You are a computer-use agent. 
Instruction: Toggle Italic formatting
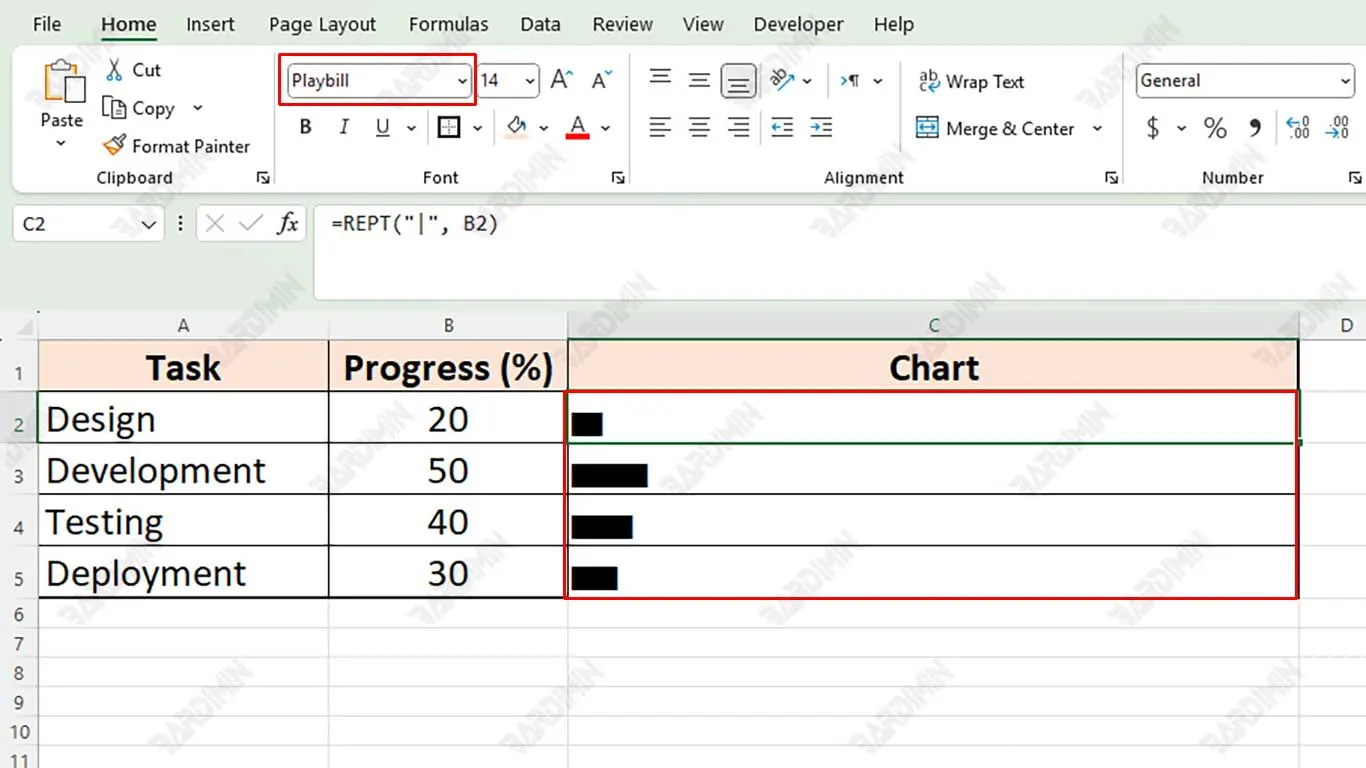click(344, 128)
